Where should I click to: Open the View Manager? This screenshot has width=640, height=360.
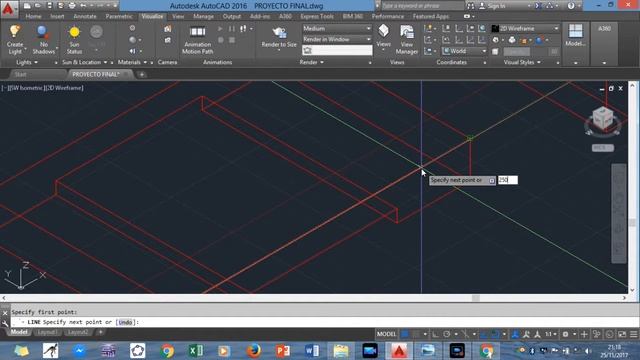[407, 40]
